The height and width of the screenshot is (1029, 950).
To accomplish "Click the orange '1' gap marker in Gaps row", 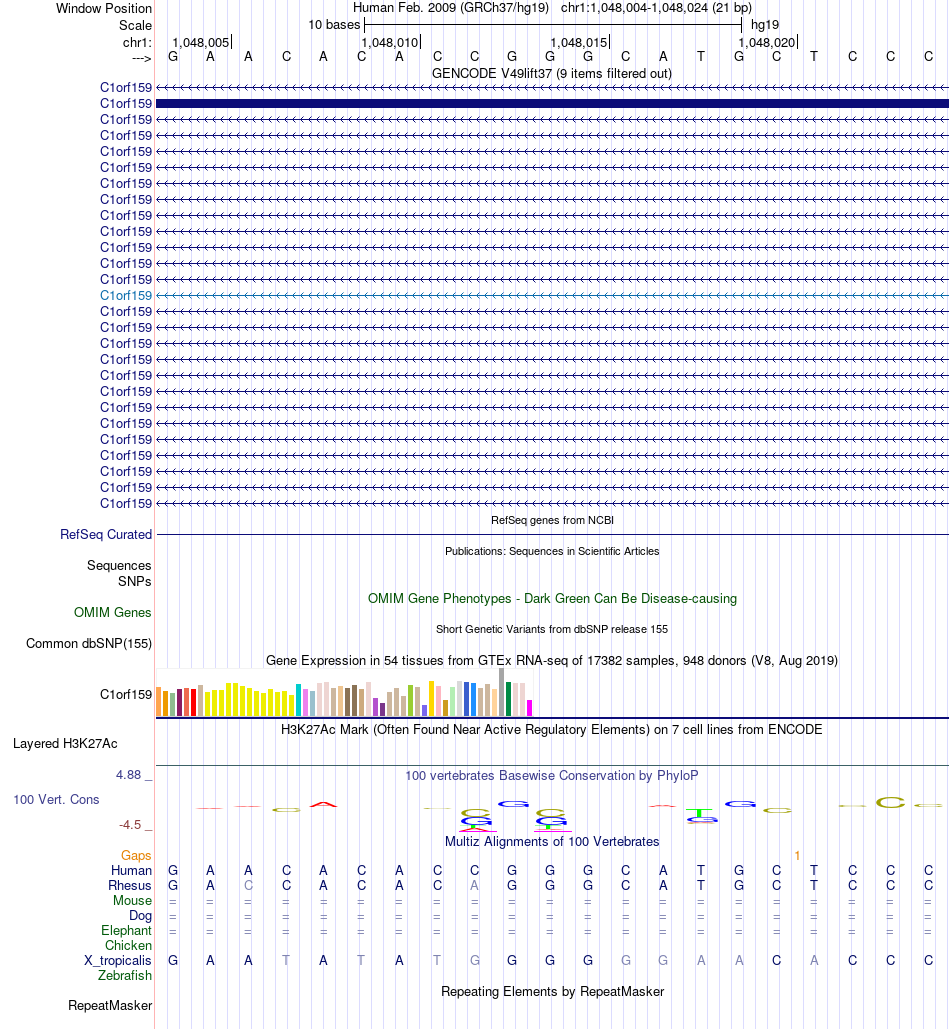I will coord(797,856).
